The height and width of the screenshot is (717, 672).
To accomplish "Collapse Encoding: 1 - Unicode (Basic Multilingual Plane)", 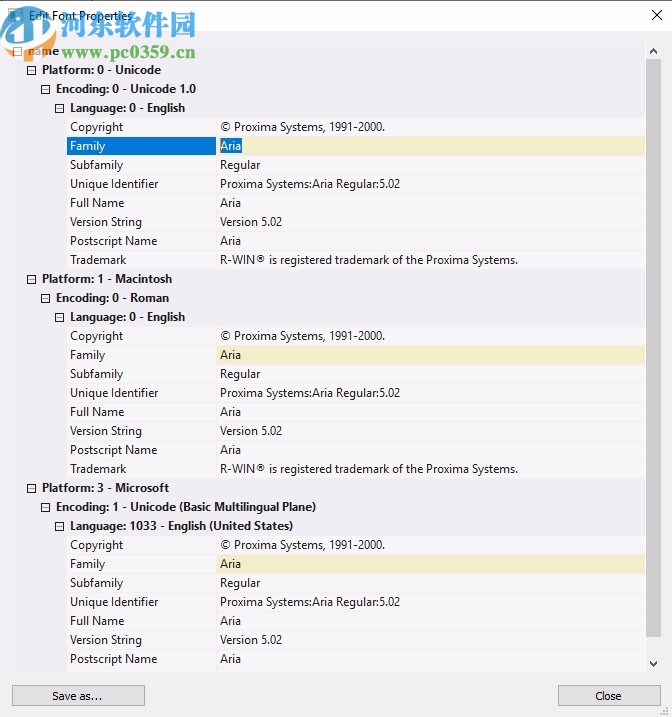I will 45,508.
